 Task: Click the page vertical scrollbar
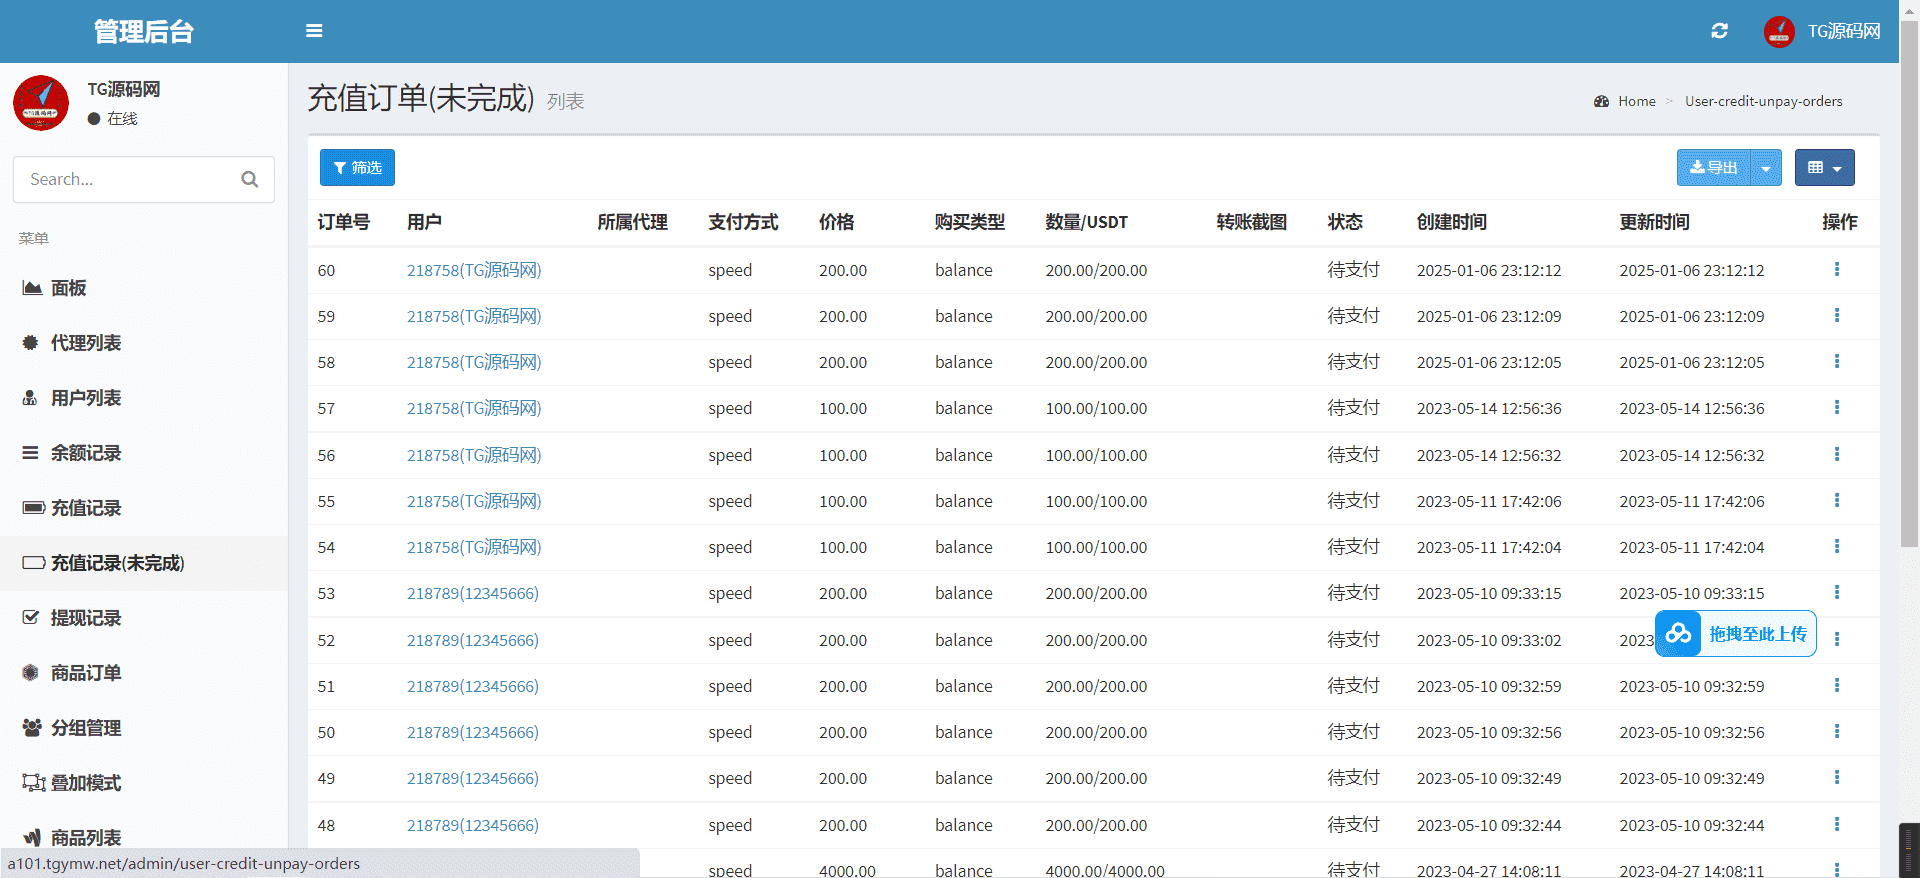coord(1909,300)
